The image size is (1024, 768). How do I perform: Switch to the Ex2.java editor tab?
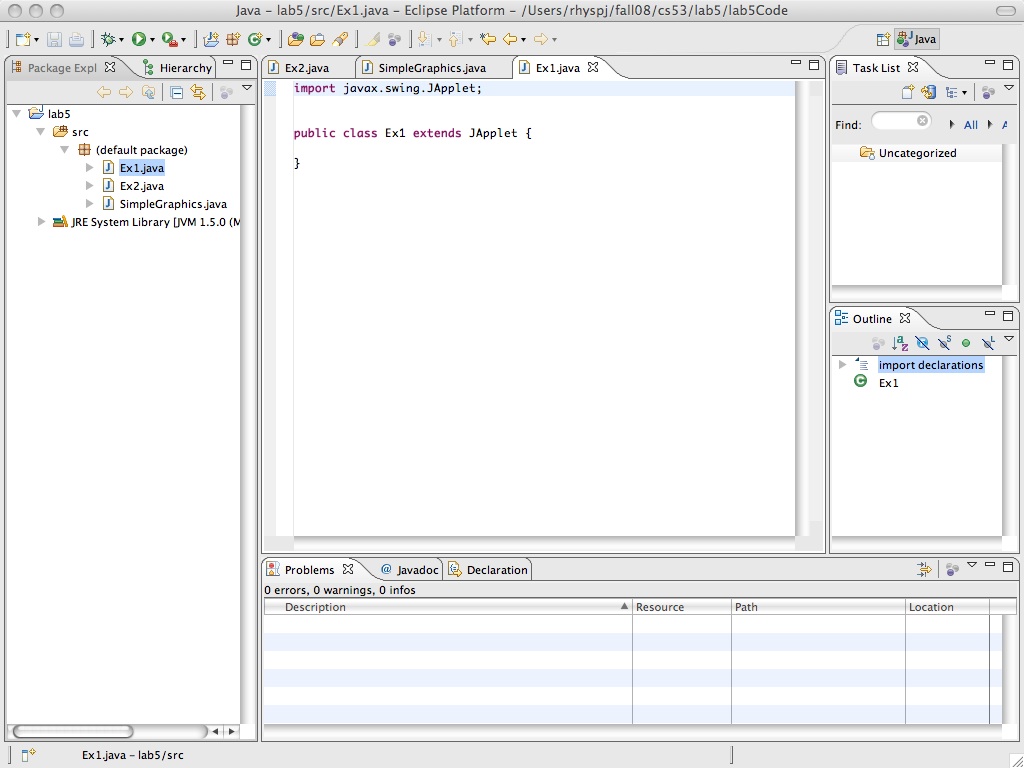pyautogui.click(x=307, y=67)
